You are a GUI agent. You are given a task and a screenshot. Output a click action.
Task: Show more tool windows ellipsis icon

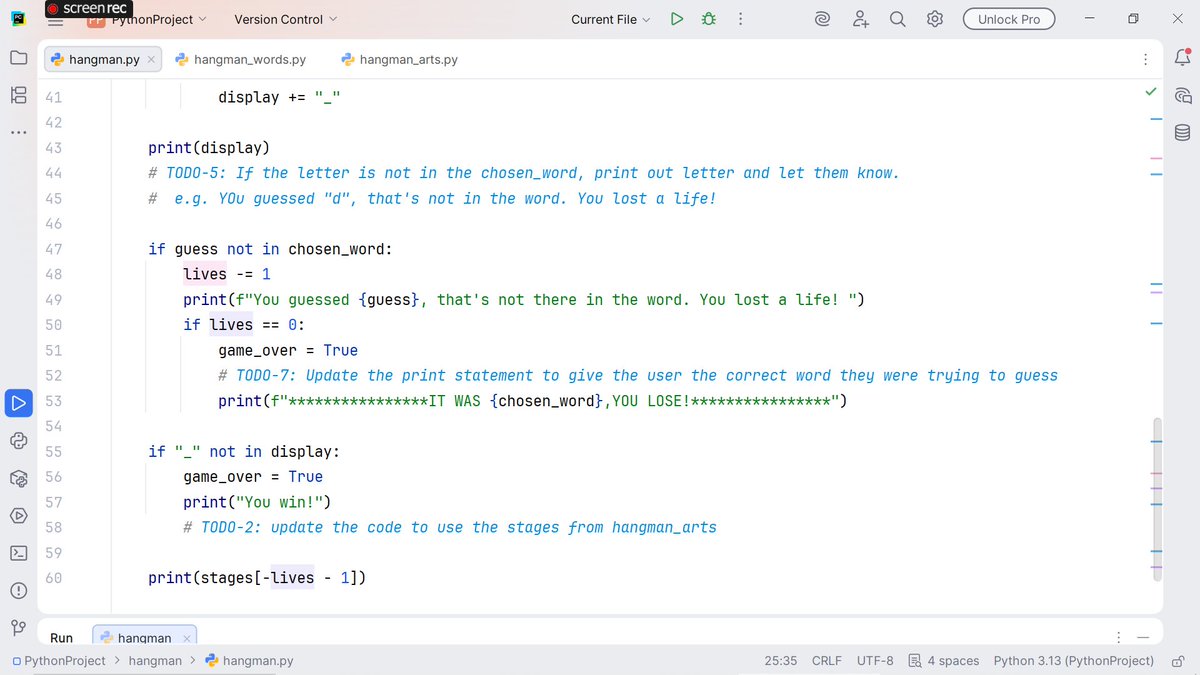coord(18,132)
